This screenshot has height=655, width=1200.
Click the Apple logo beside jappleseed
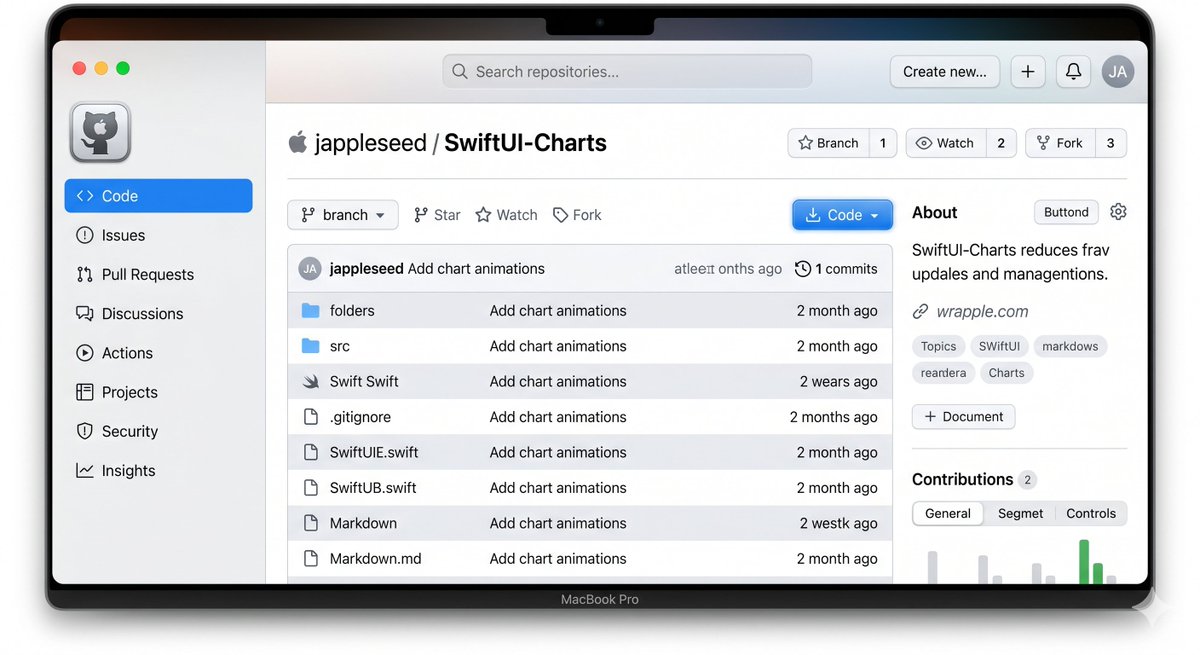click(297, 142)
